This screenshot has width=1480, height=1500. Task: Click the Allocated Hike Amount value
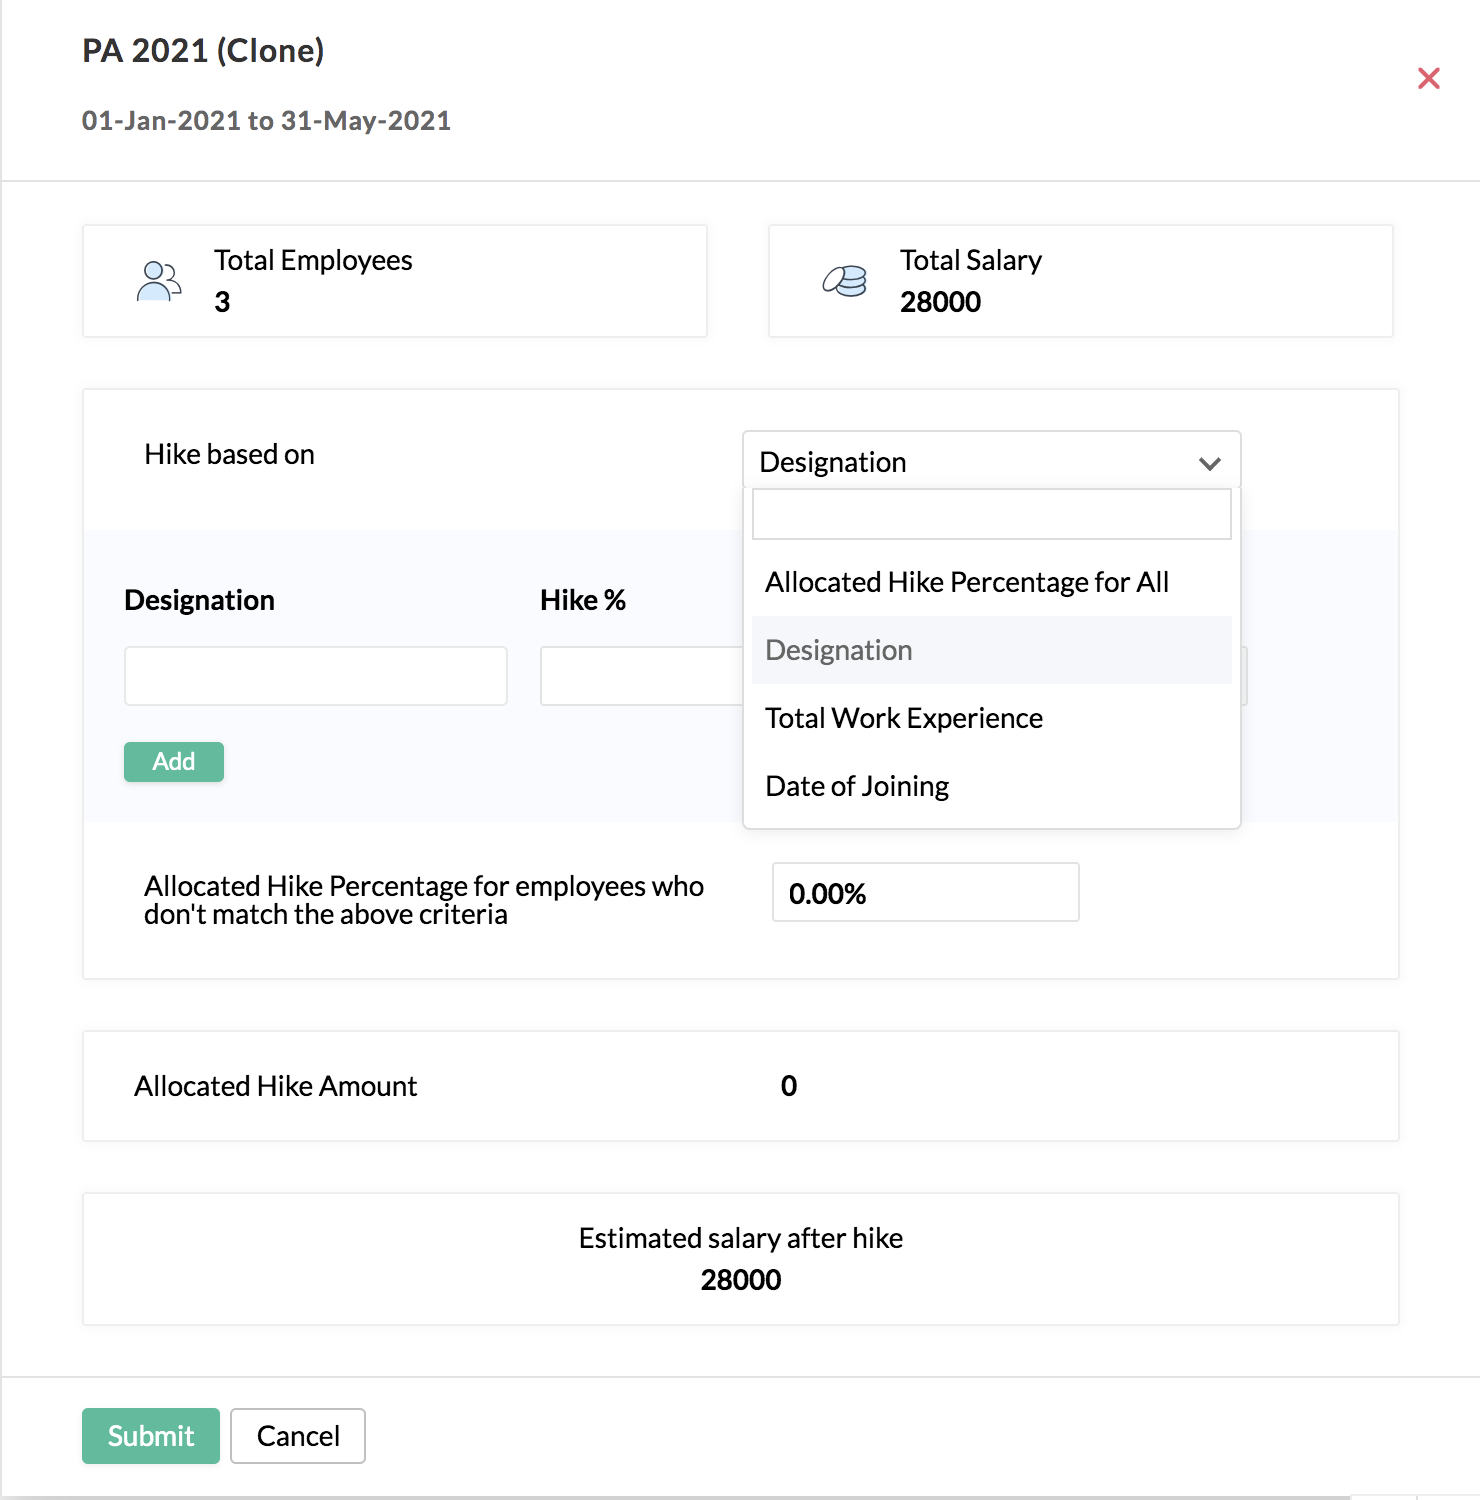(x=789, y=1086)
